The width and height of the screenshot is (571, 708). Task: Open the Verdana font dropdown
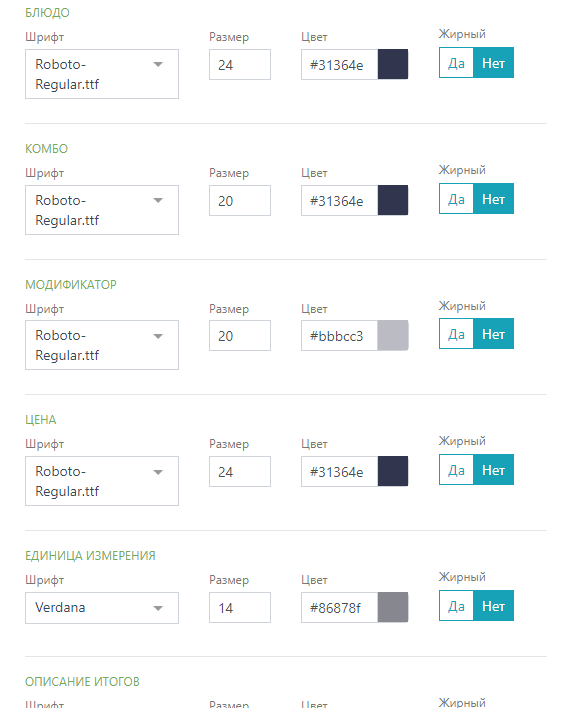coord(102,608)
